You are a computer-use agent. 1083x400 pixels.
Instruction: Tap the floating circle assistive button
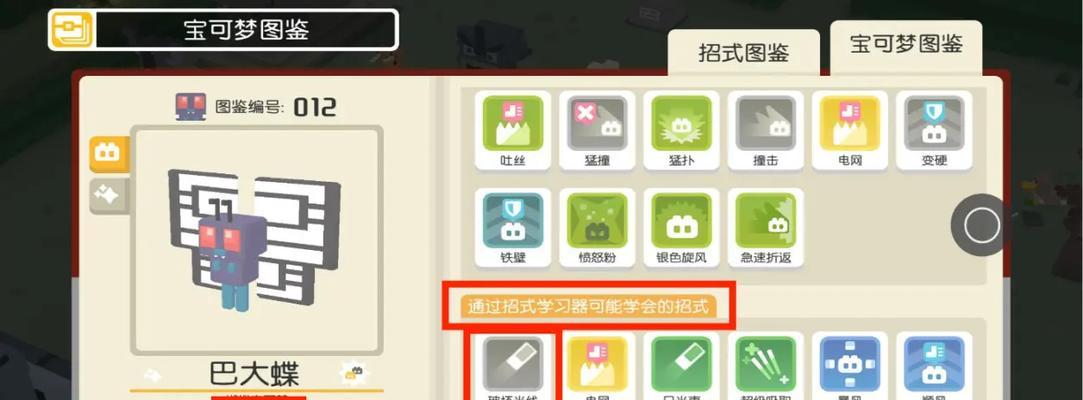981,225
